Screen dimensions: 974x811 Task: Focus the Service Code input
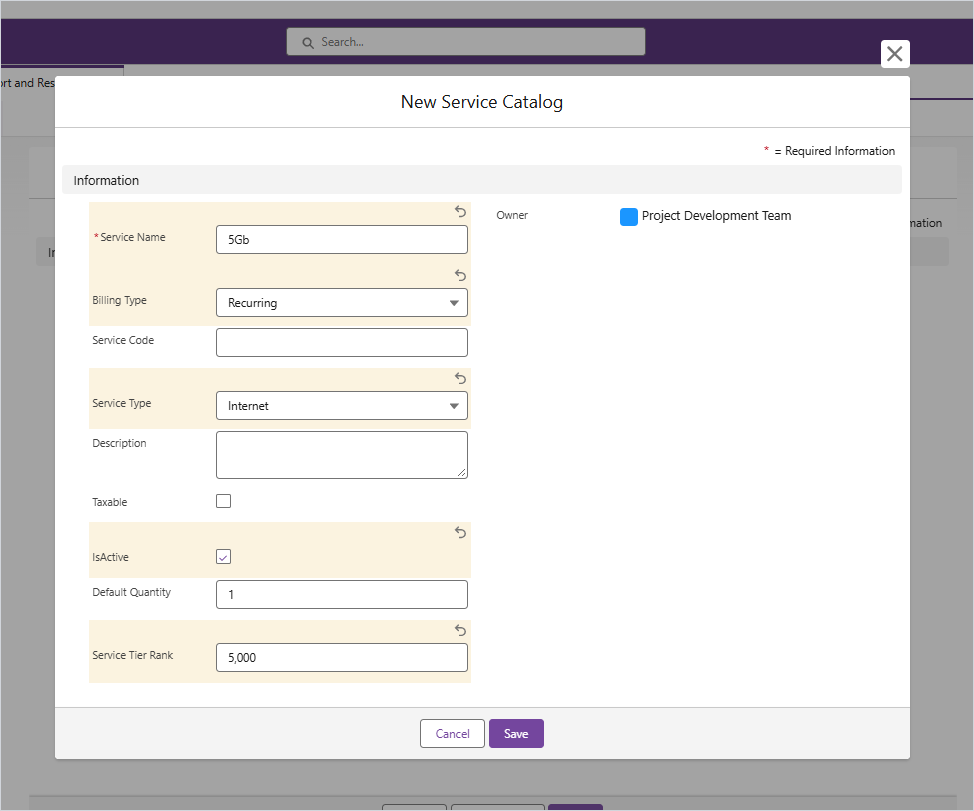coord(342,342)
